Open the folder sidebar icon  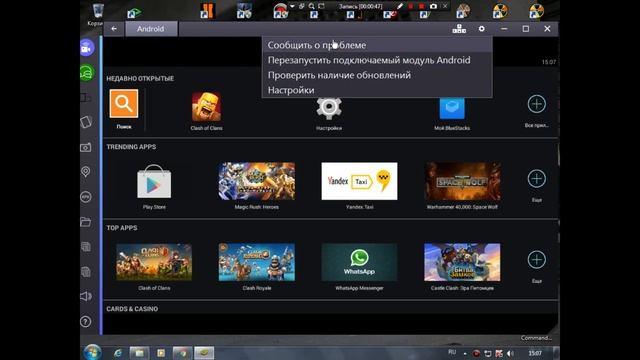(86, 222)
